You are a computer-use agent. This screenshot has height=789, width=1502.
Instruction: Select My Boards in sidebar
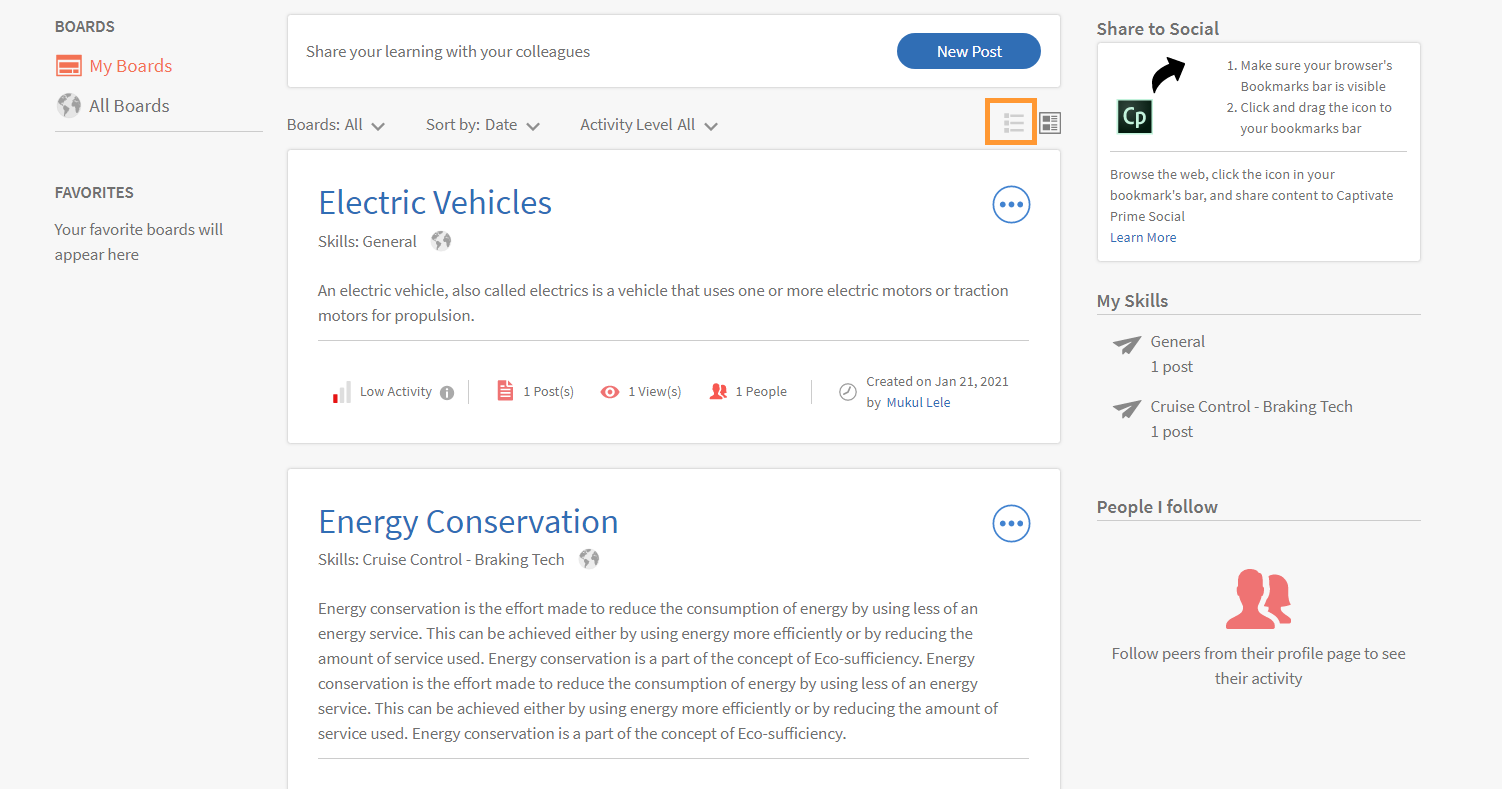(x=130, y=66)
